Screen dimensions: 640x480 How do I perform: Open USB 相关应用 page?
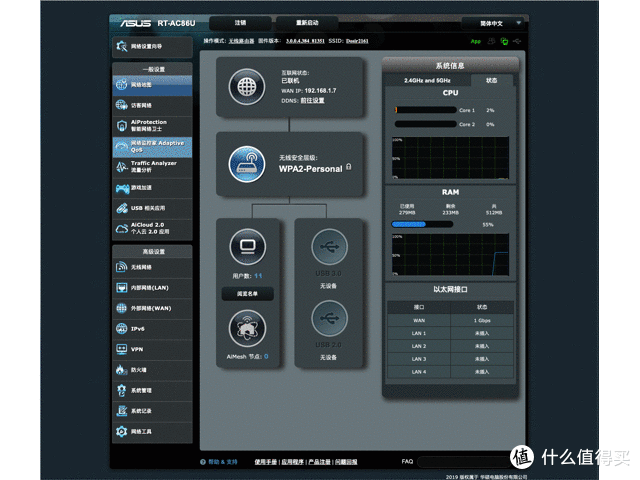pyautogui.click(x=152, y=209)
